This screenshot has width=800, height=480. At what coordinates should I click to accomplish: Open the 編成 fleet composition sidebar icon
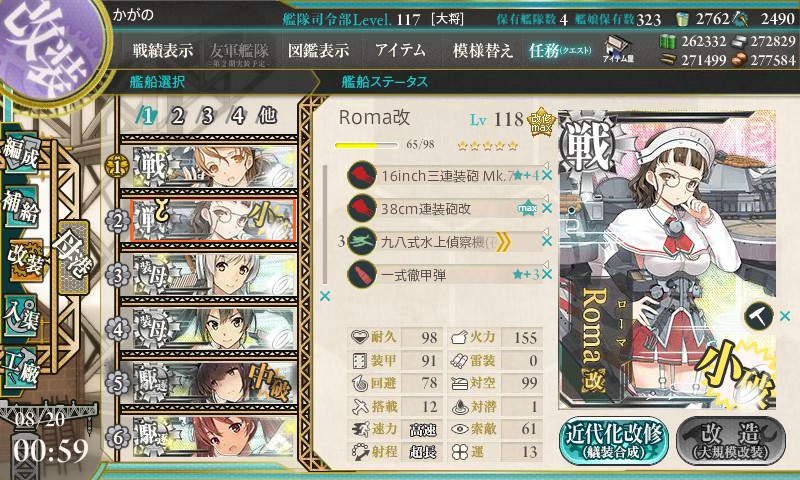tap(21, 154)
